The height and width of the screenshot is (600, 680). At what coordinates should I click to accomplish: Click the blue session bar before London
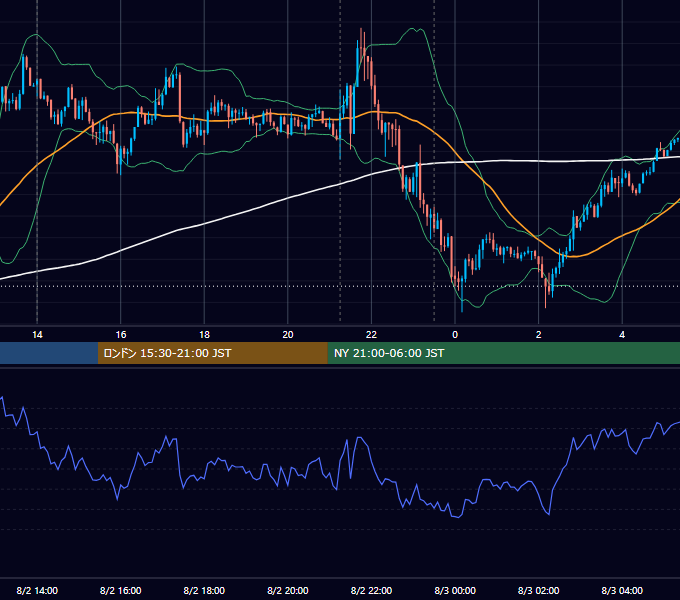(x=49, y=353)
